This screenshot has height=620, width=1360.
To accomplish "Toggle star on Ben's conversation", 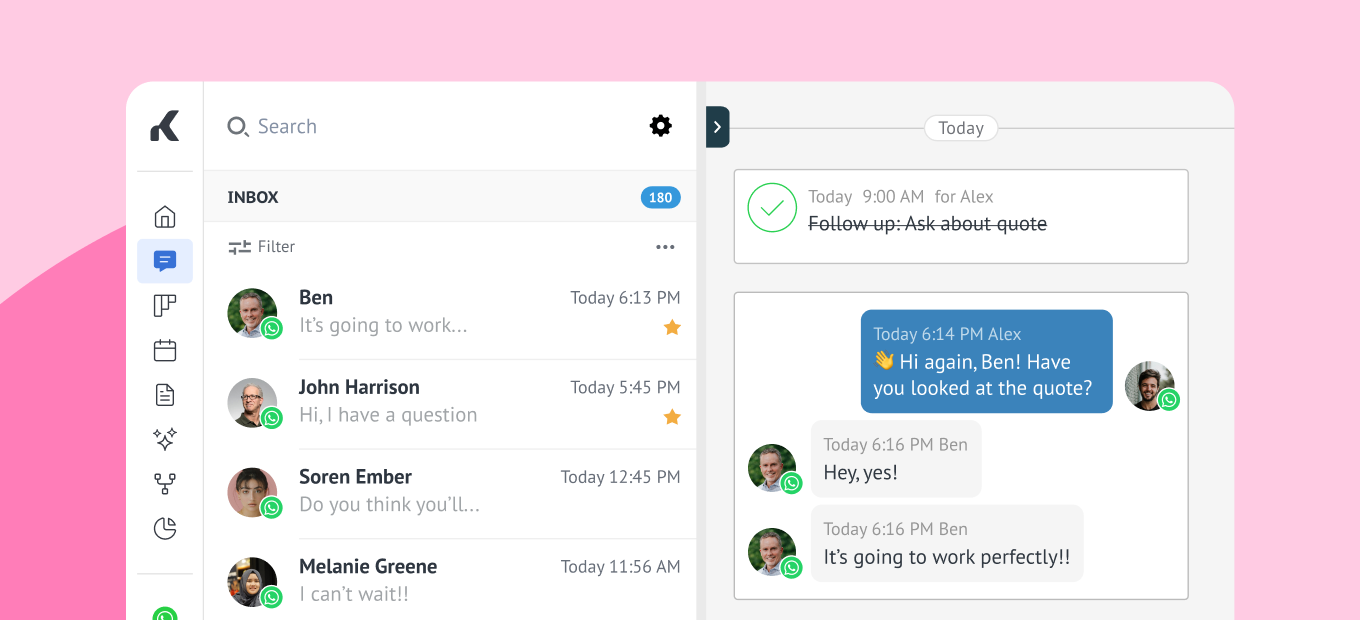I will (x=672, y=327).
